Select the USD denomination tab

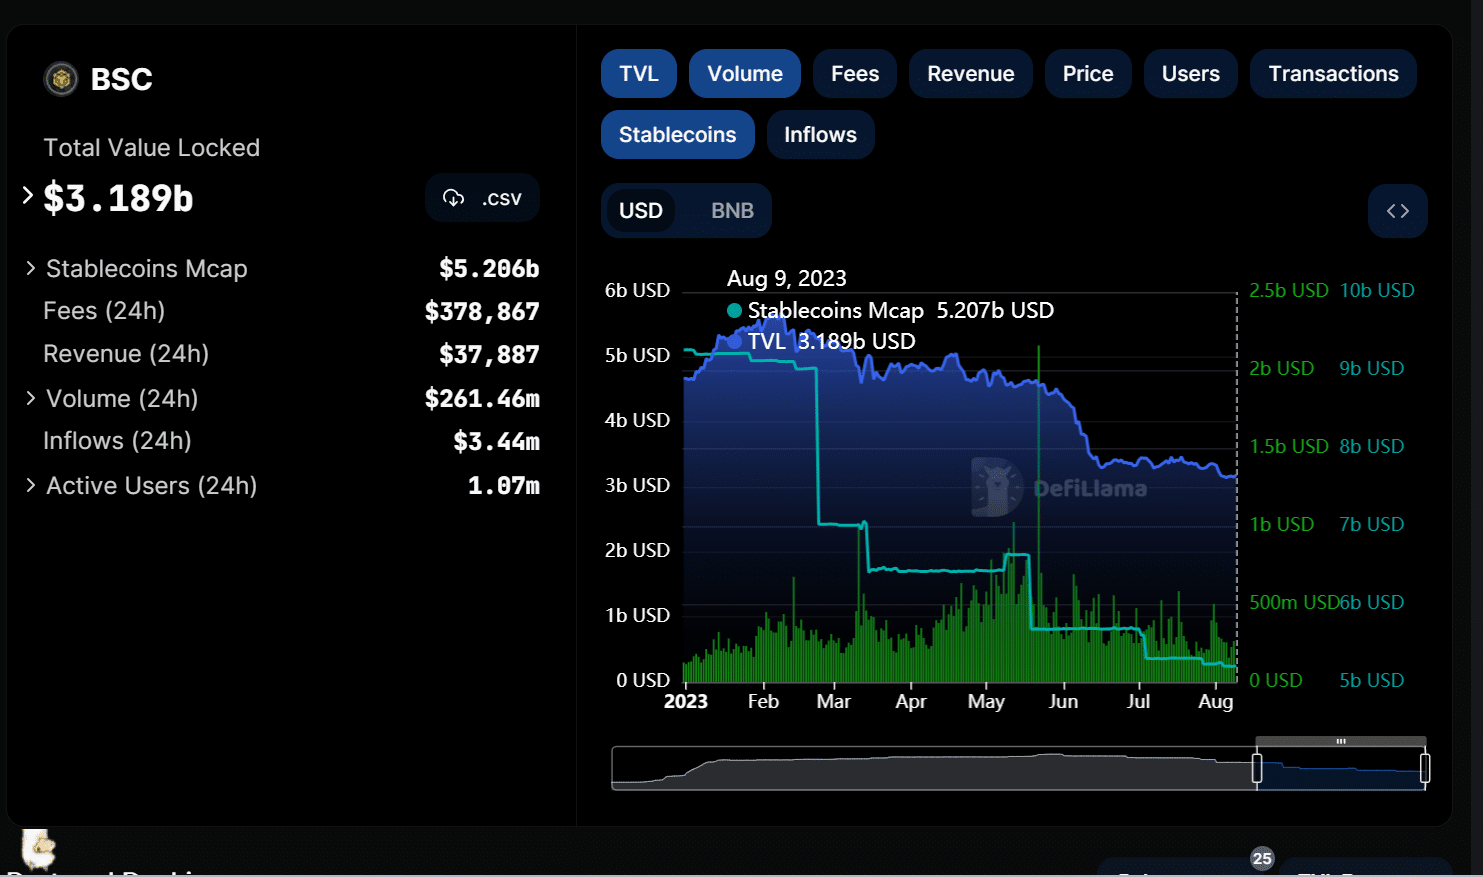click(x=640, y=211)
